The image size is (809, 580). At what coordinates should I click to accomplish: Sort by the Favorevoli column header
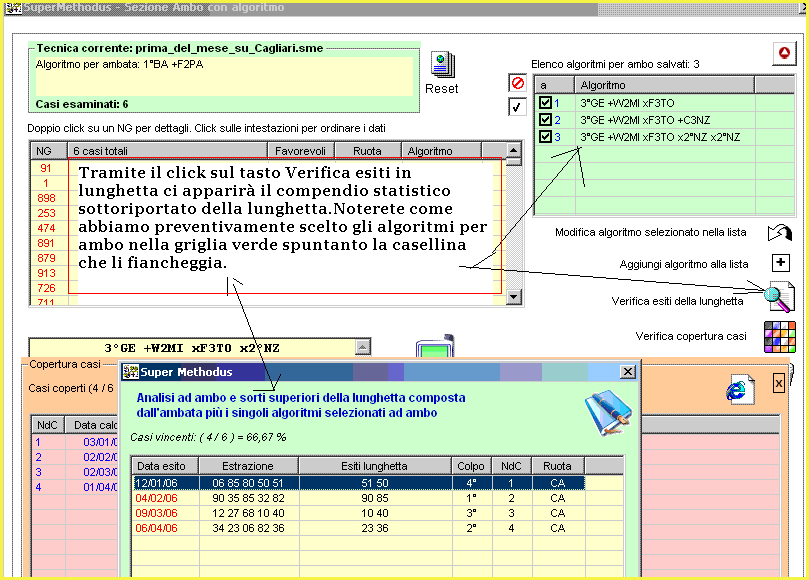(x=301, y=151)
